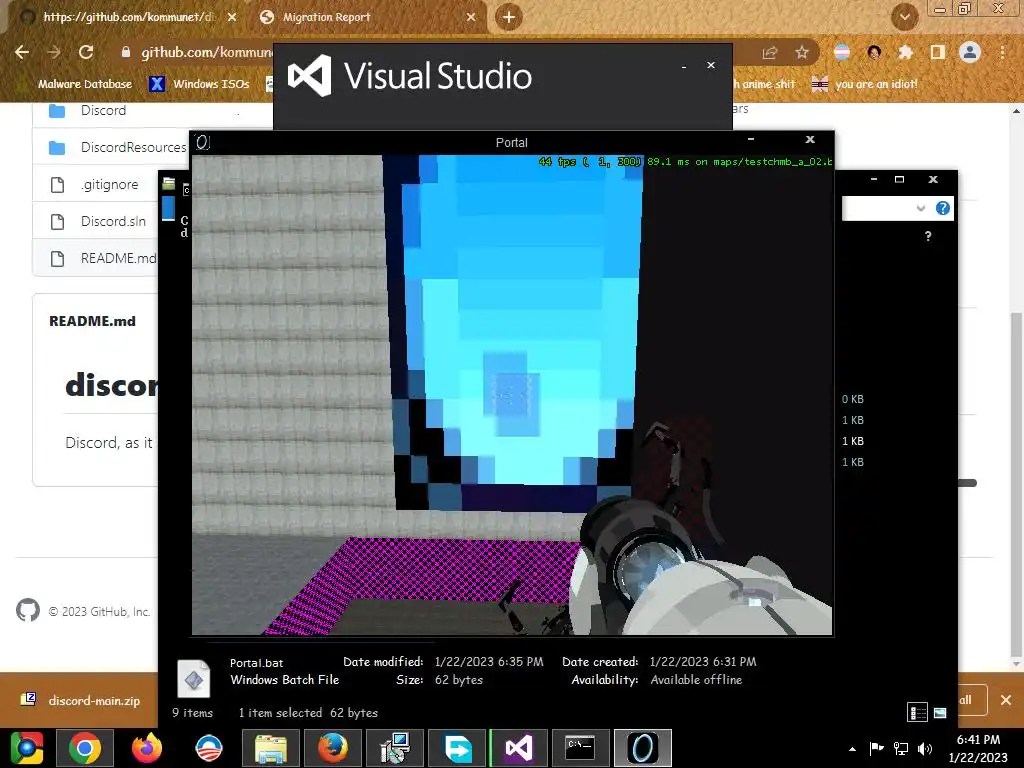Open the Discord folder in the repo
Viewport: 1024px width, 768px height.
click(x=103, y=110)
